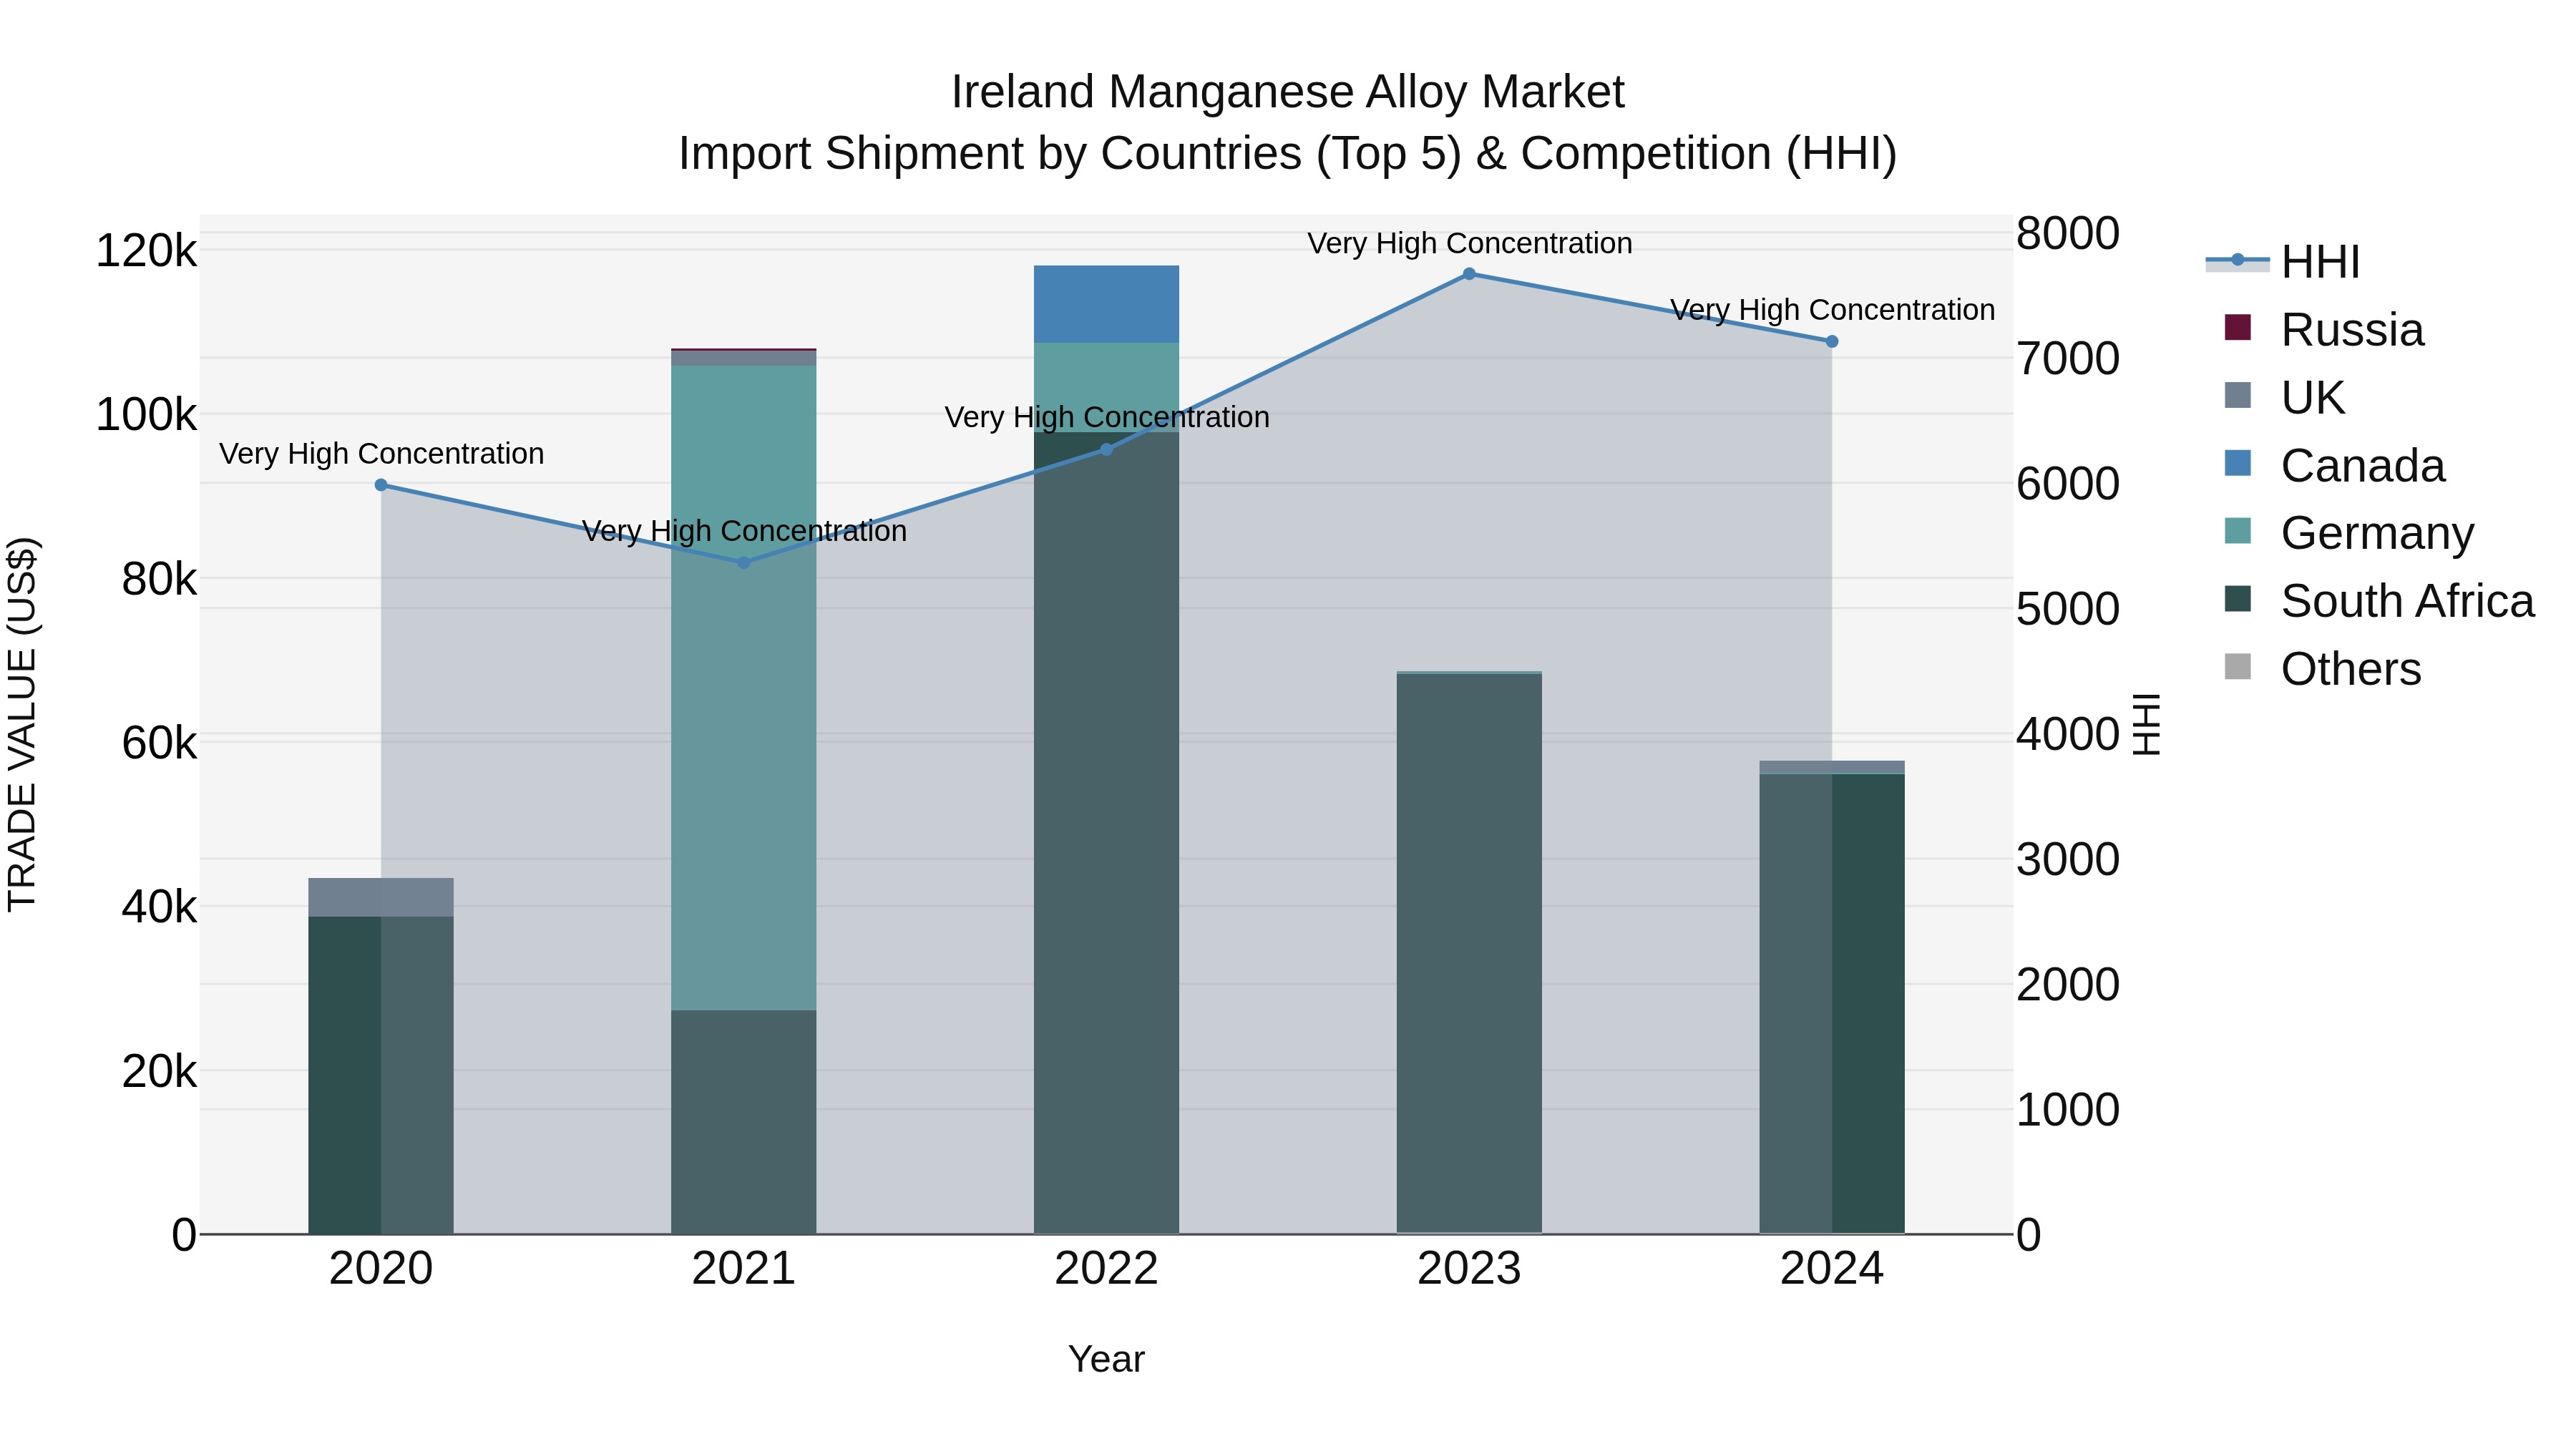Click the Germany teal legend swatch
Screen dimensions: 2576x1449
coord(2238,531)
